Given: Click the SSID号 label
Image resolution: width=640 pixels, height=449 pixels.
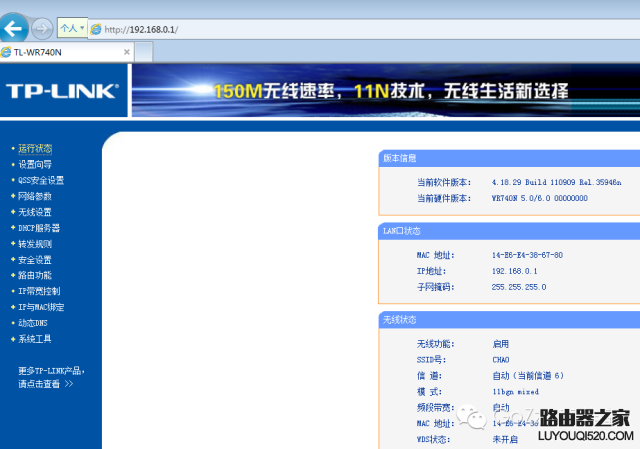Looking at the screenshot, I should point(431,360).
